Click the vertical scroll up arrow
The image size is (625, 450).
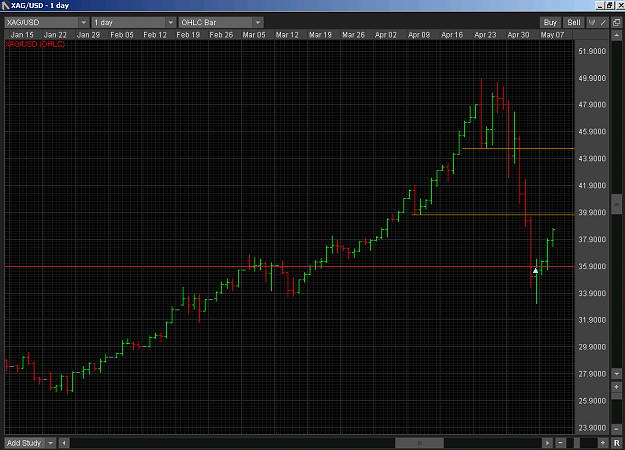coord(617,35)
